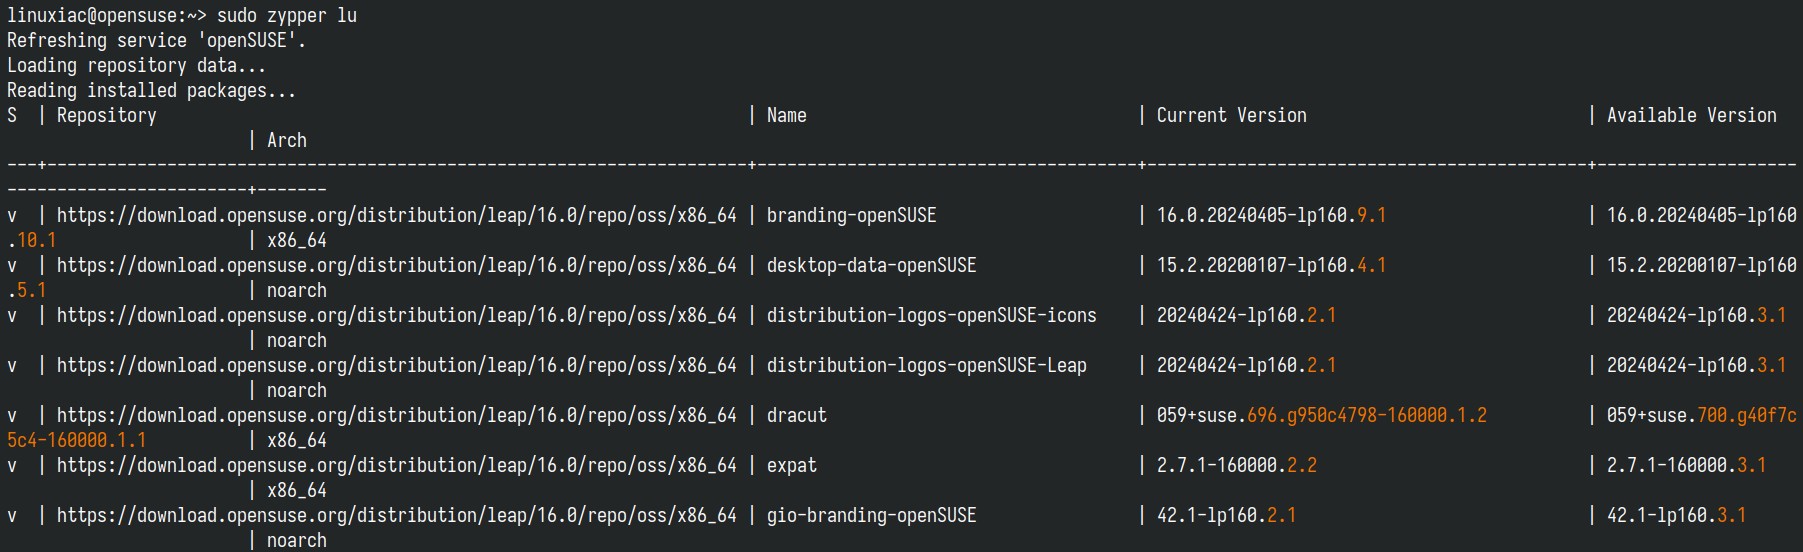The image size is (1803, 552).
Task: Select the distribution-logos-openSUSE-Leap package name
Action: coord(926,365)
